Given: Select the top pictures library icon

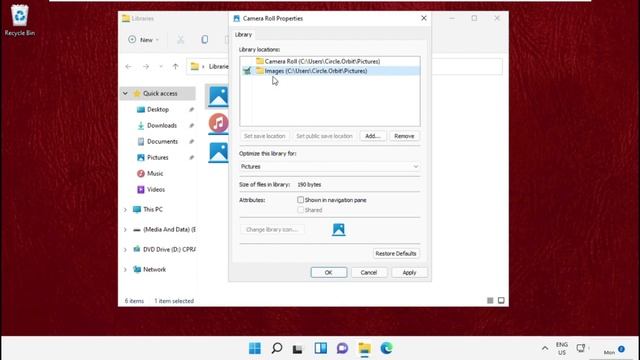Looking at the screenshot, I should click(218, 96).
